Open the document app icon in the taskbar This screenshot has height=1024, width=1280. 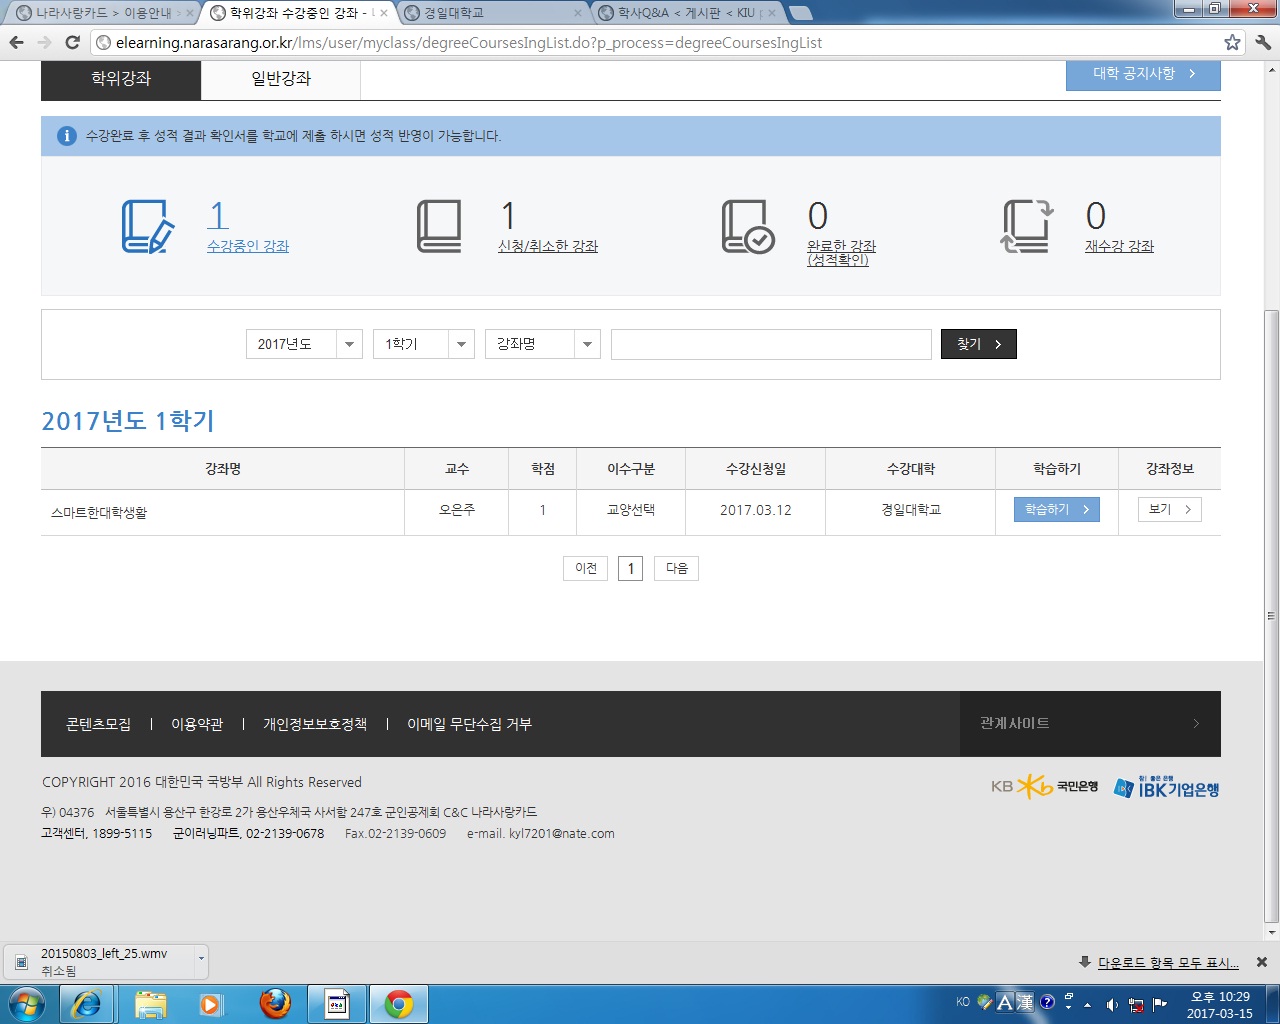pyautogui.click(x=337, y=1004)
